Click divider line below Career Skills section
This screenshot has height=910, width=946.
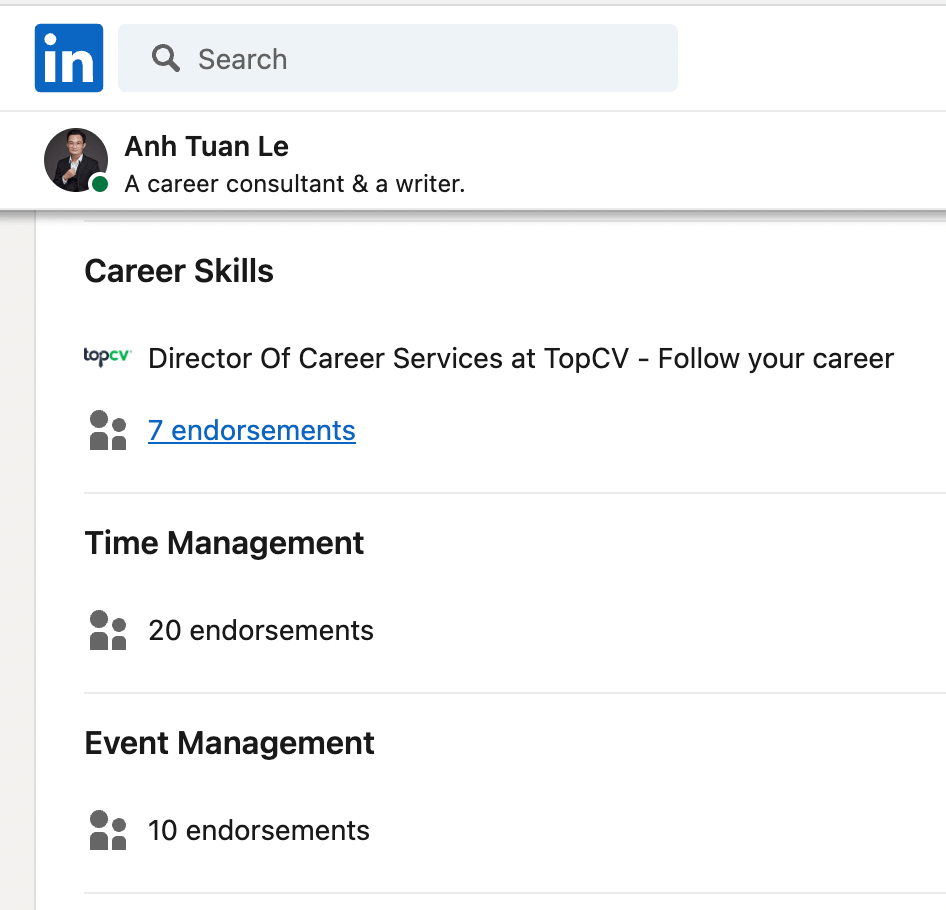500,493
